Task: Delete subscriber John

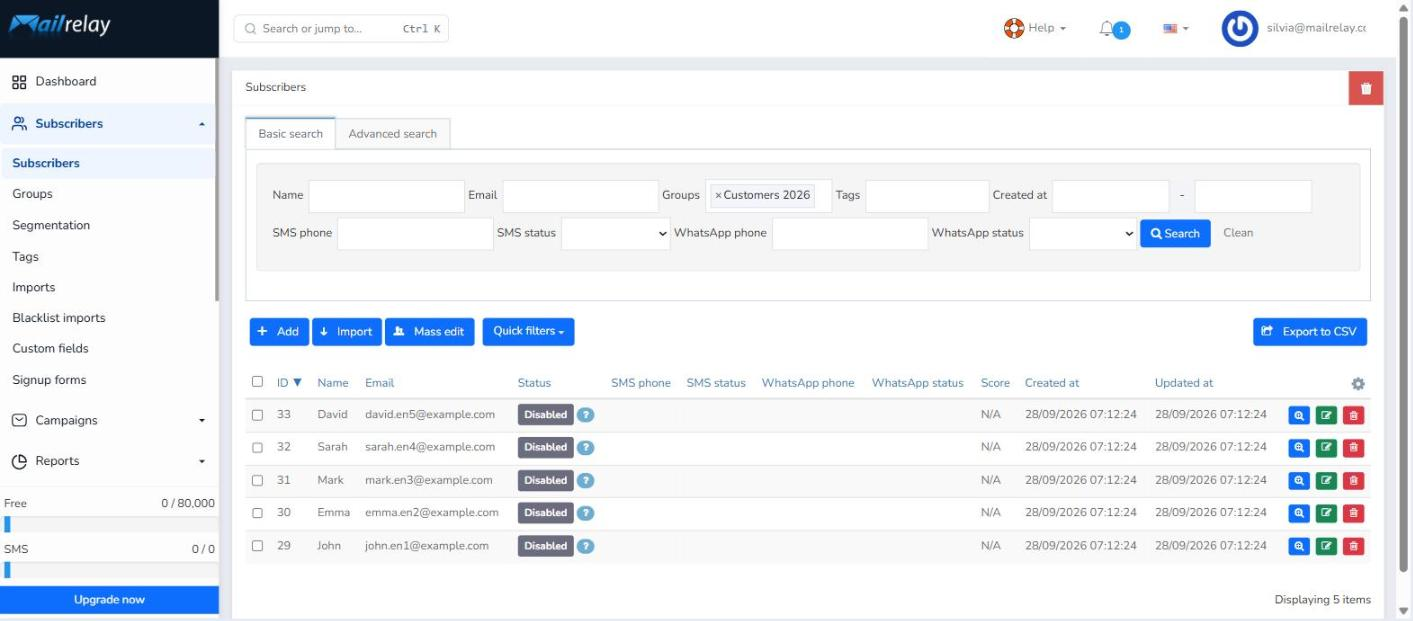Action: [1354, 546]
